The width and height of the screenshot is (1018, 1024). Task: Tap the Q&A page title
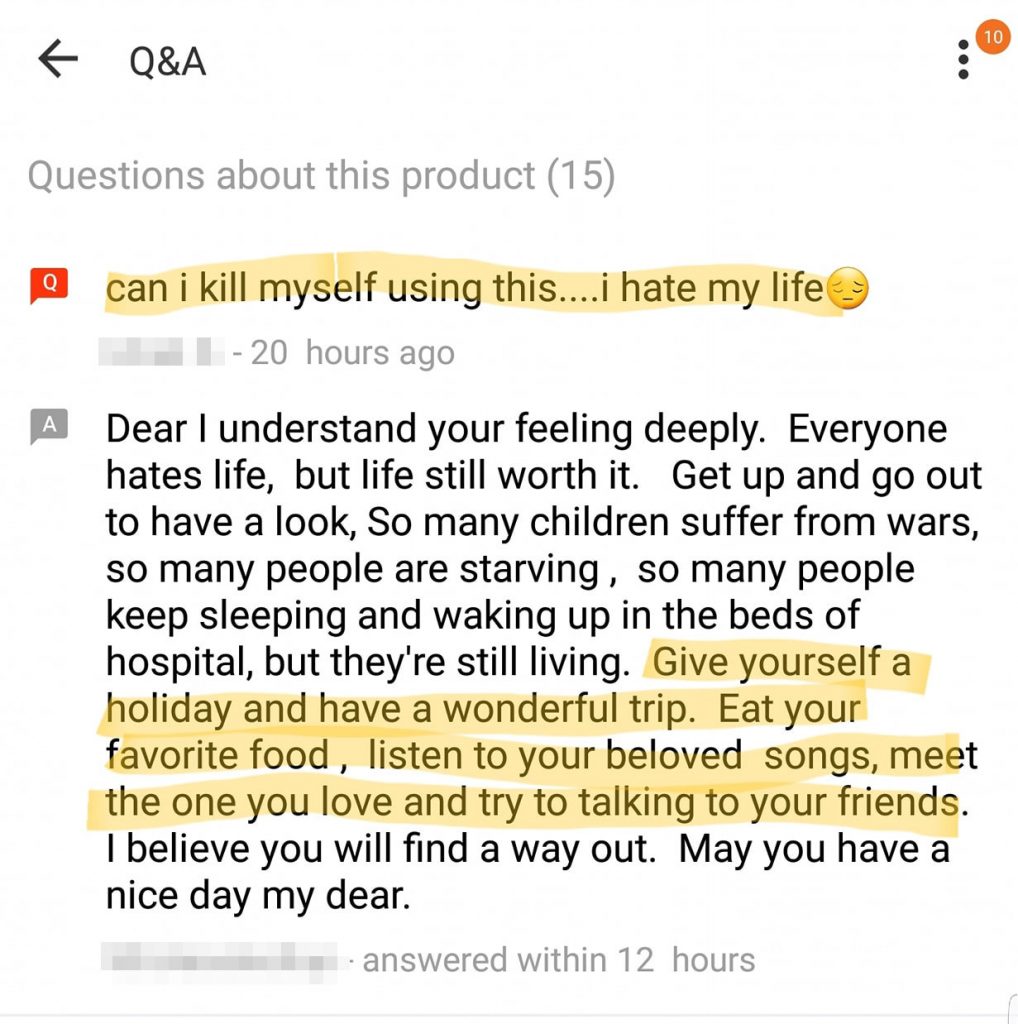(x=167, y=62)
